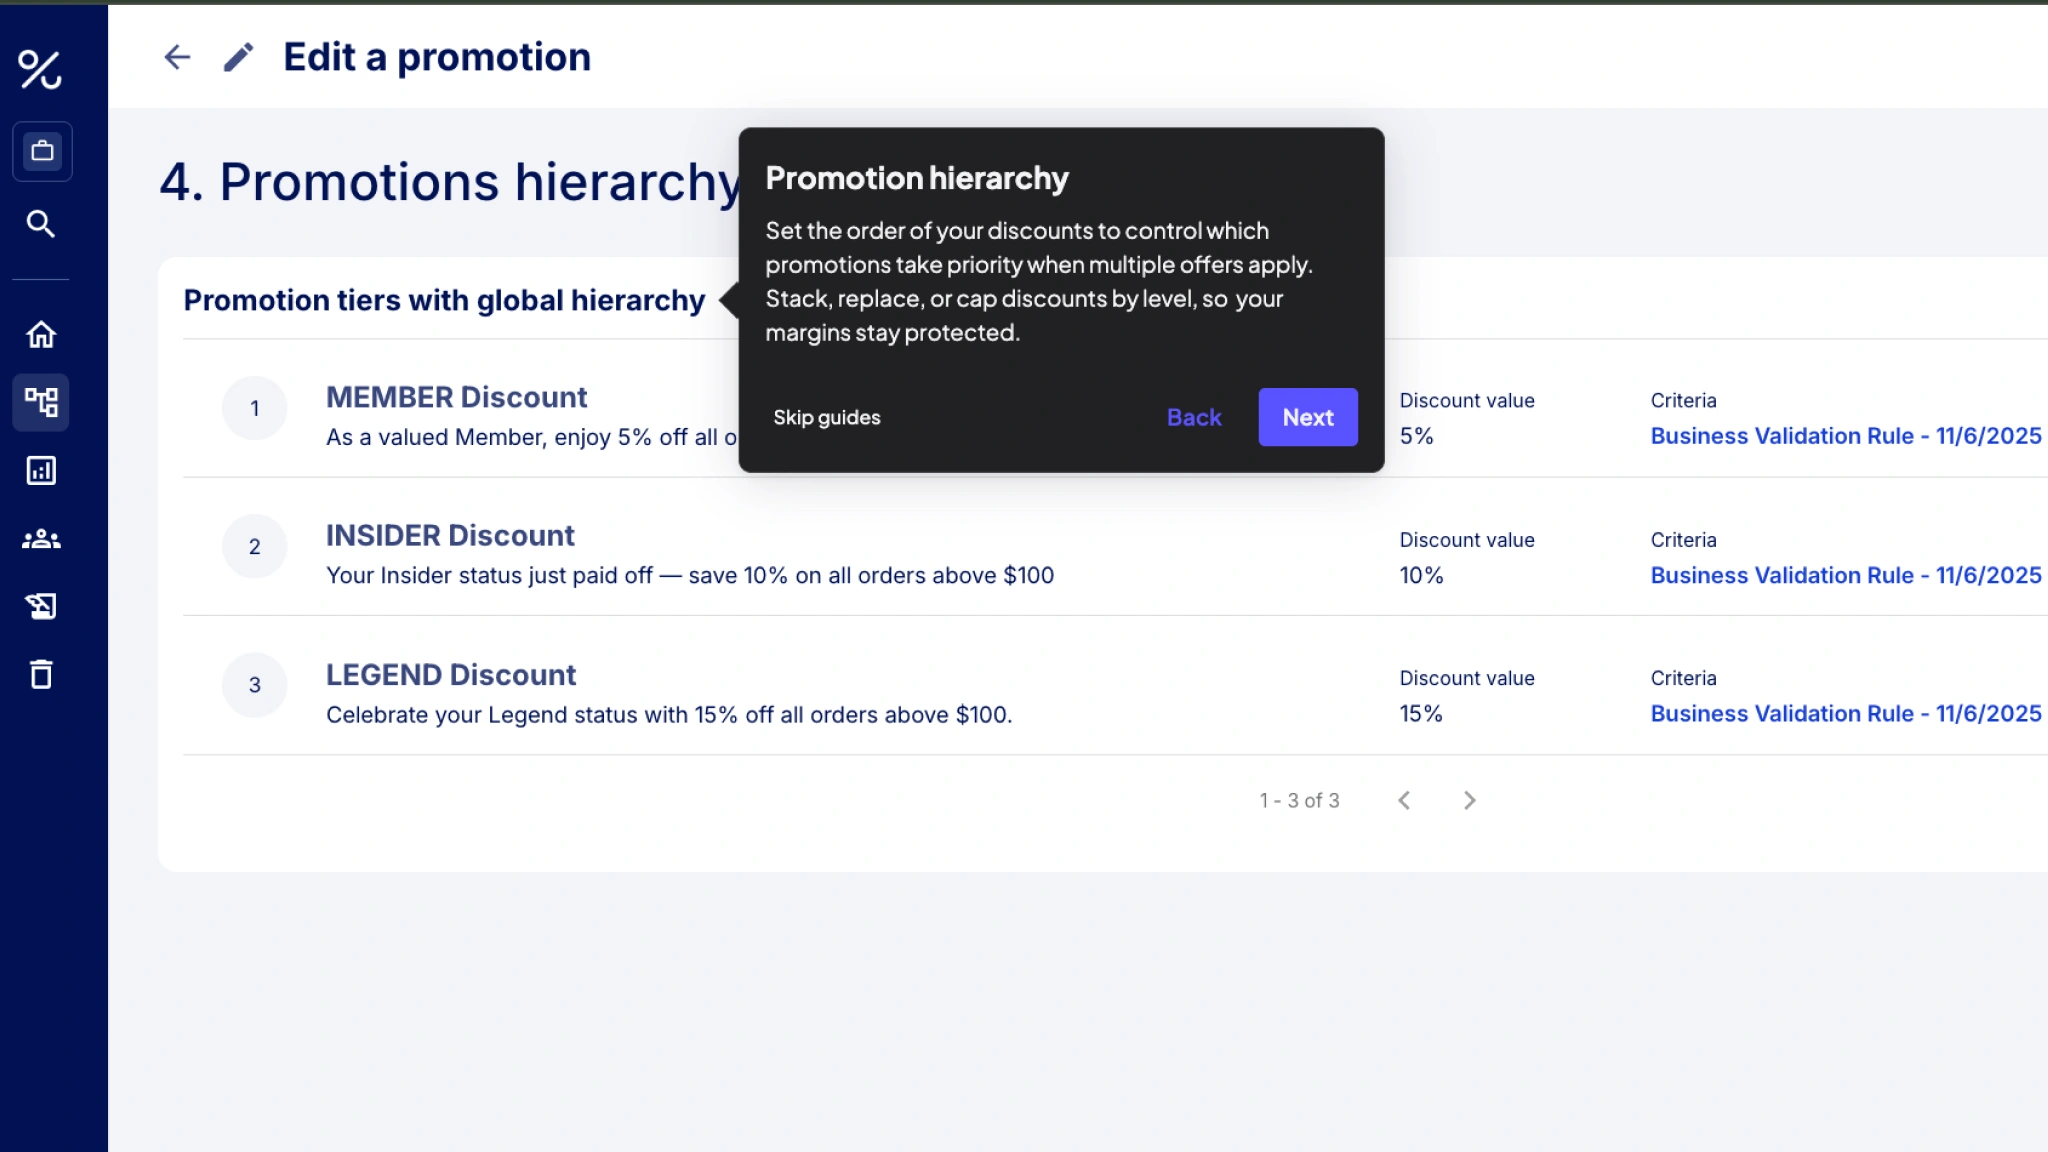Go to the next page with the pagination chevron
Screen dimensions: 2048x1152
[x=1469, y=800]
